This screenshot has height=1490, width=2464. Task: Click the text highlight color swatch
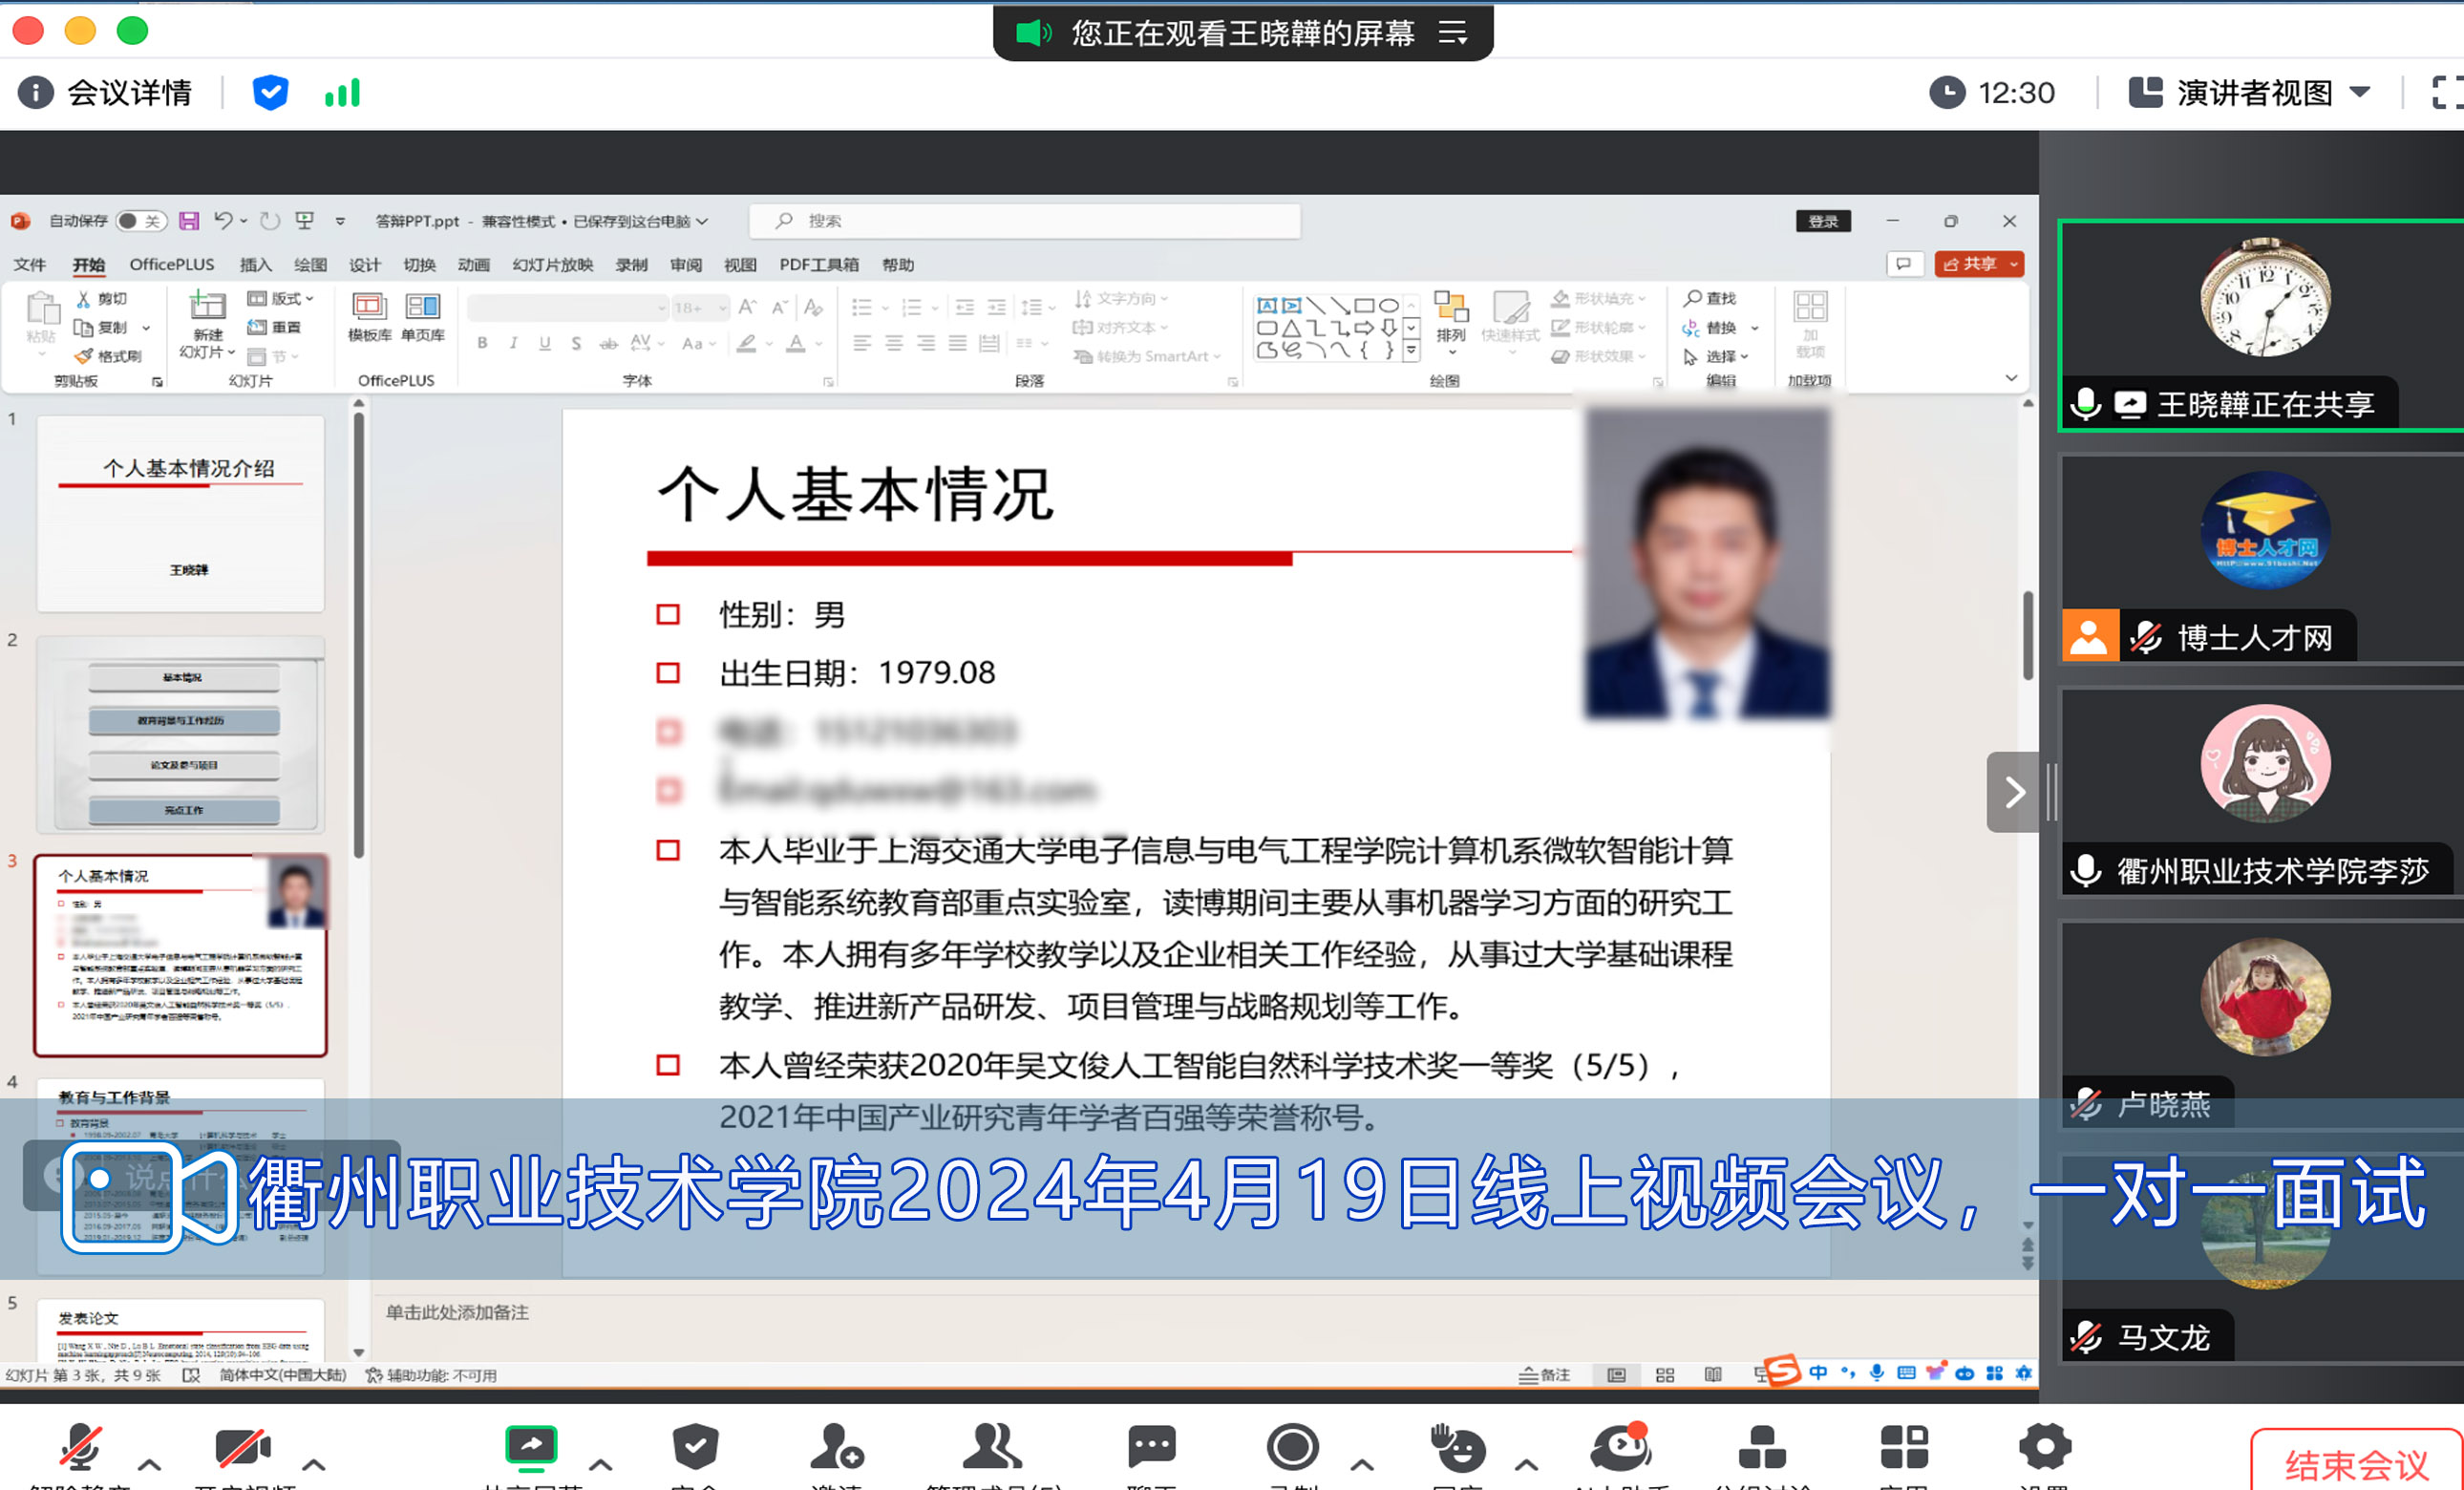point(746,343)
